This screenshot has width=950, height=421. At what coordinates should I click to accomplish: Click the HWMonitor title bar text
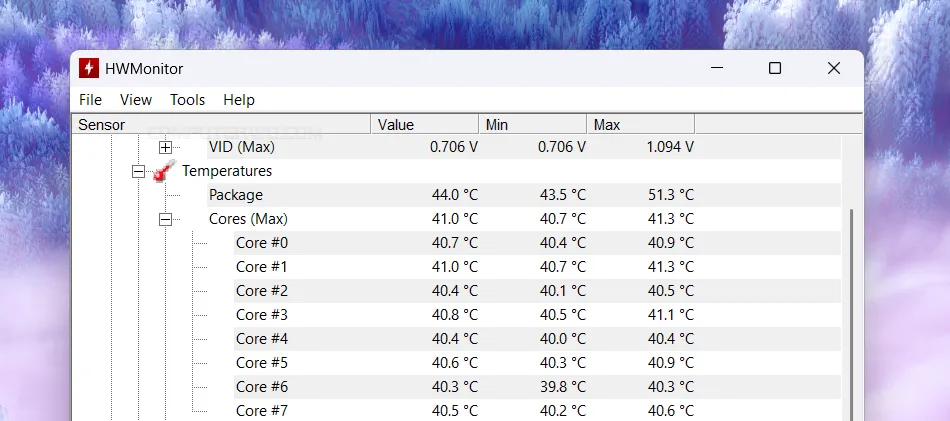(x=144, y=68)
